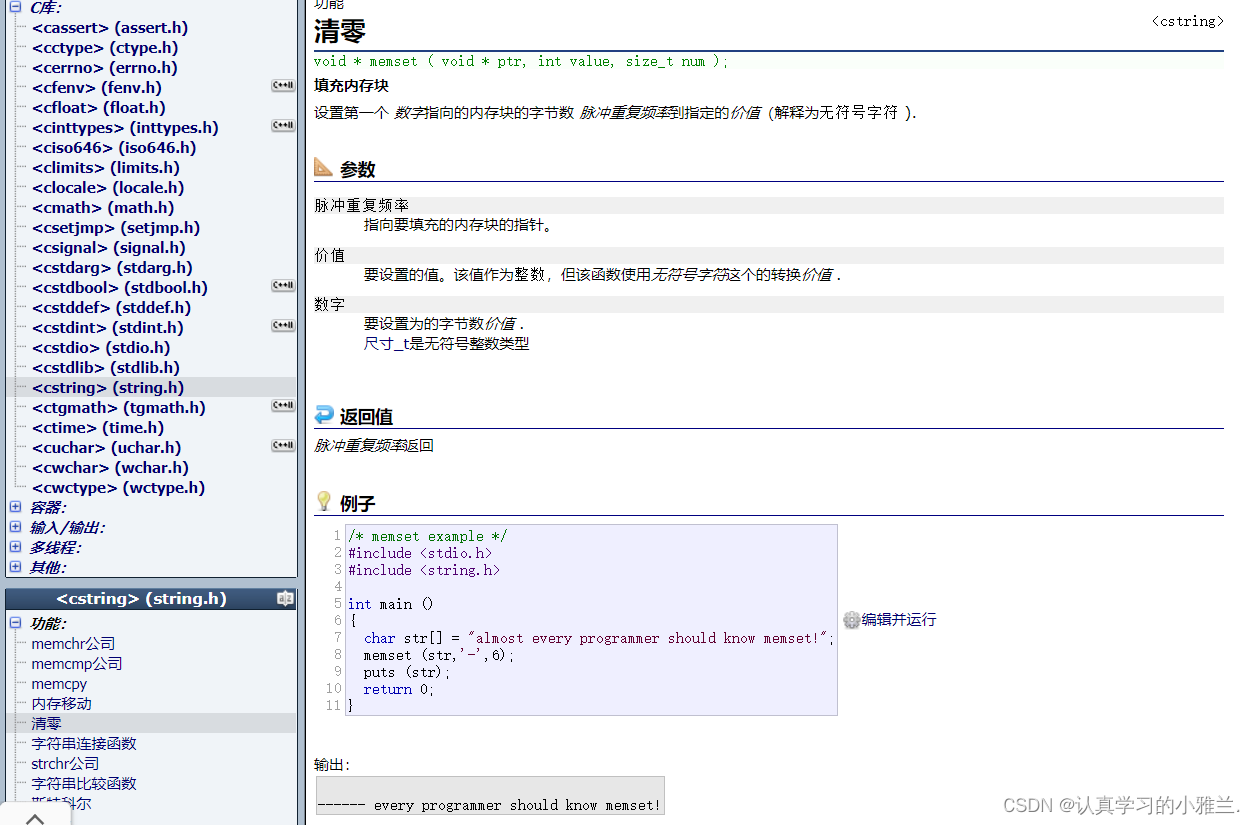Screen dimensions: 1255x825
Task: Open the <cstring> link at top right
Action: [x=1187, y=21]
